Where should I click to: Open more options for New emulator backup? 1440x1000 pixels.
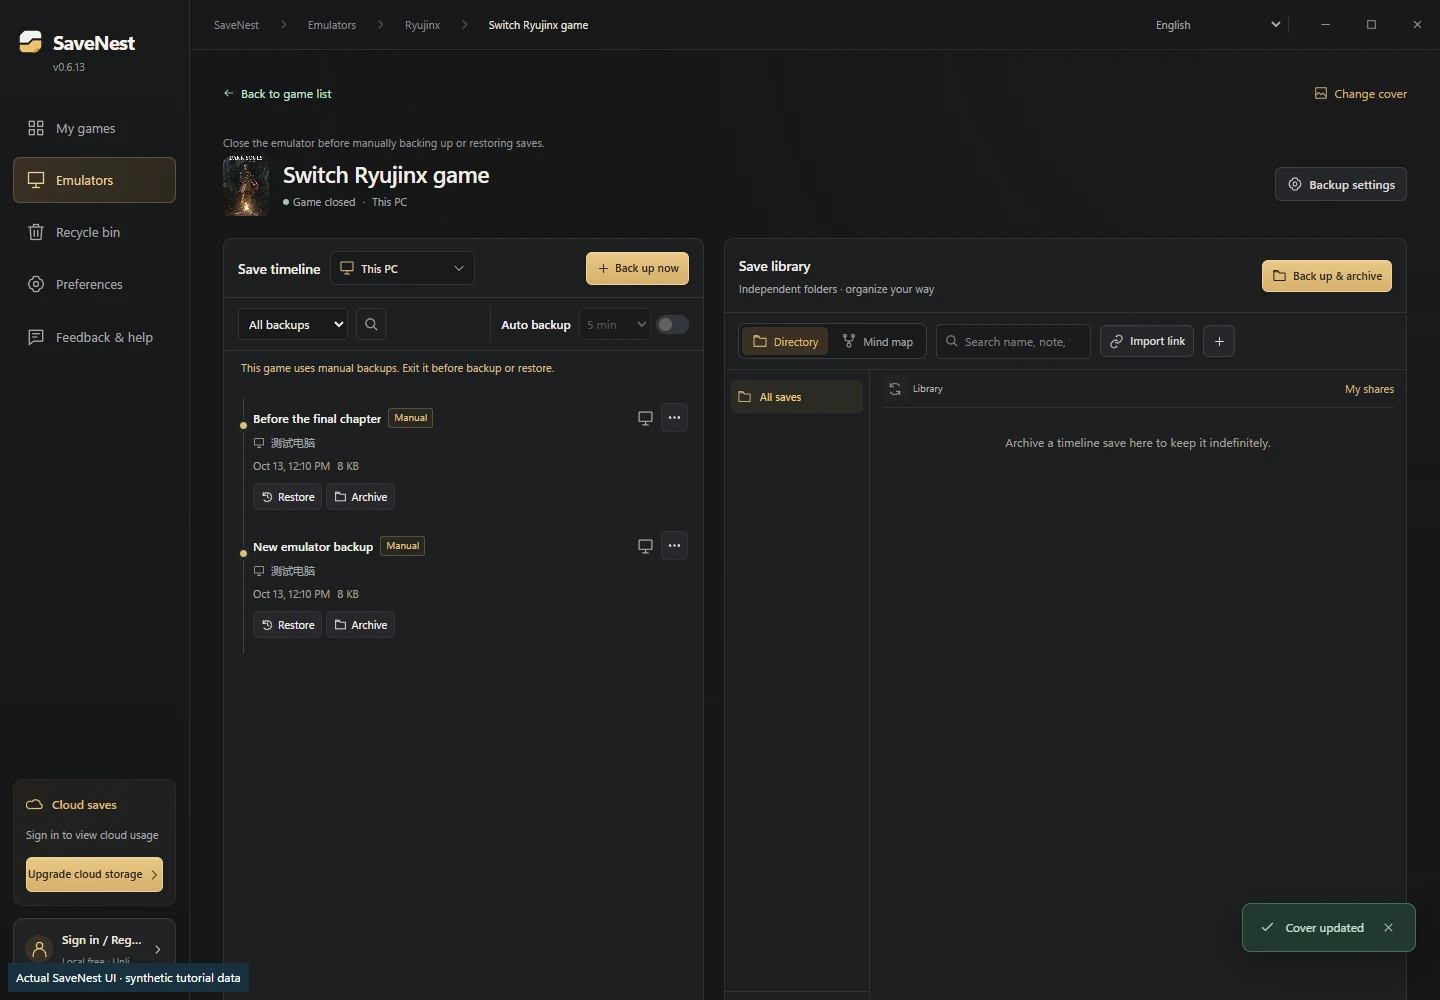tap(675, 546)
